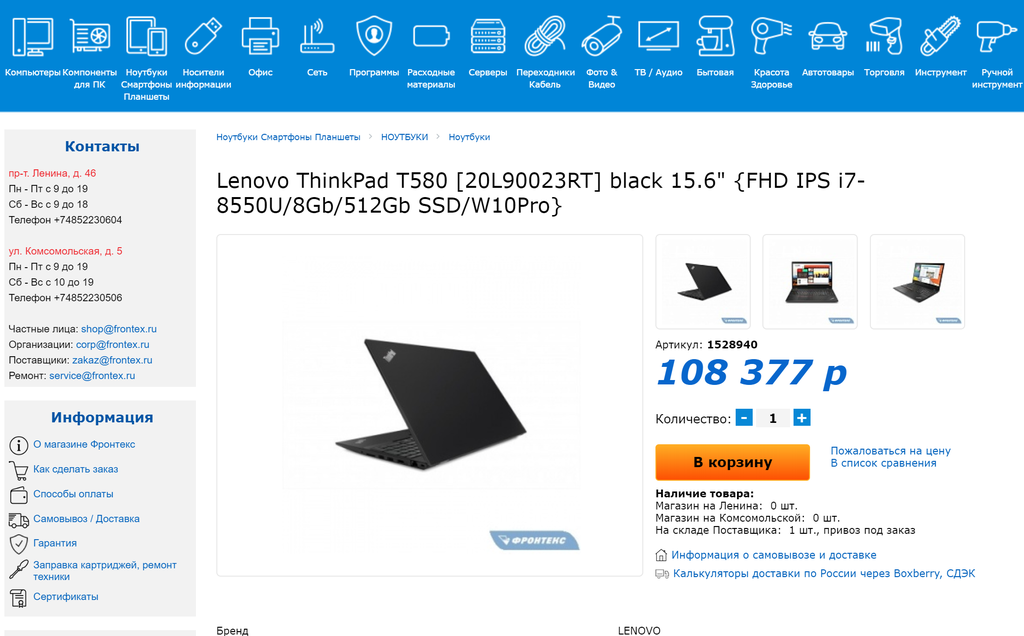Screen dimensions: 1024x636
Task: Open the Фото & Видео camera icon
Action: 601,36
